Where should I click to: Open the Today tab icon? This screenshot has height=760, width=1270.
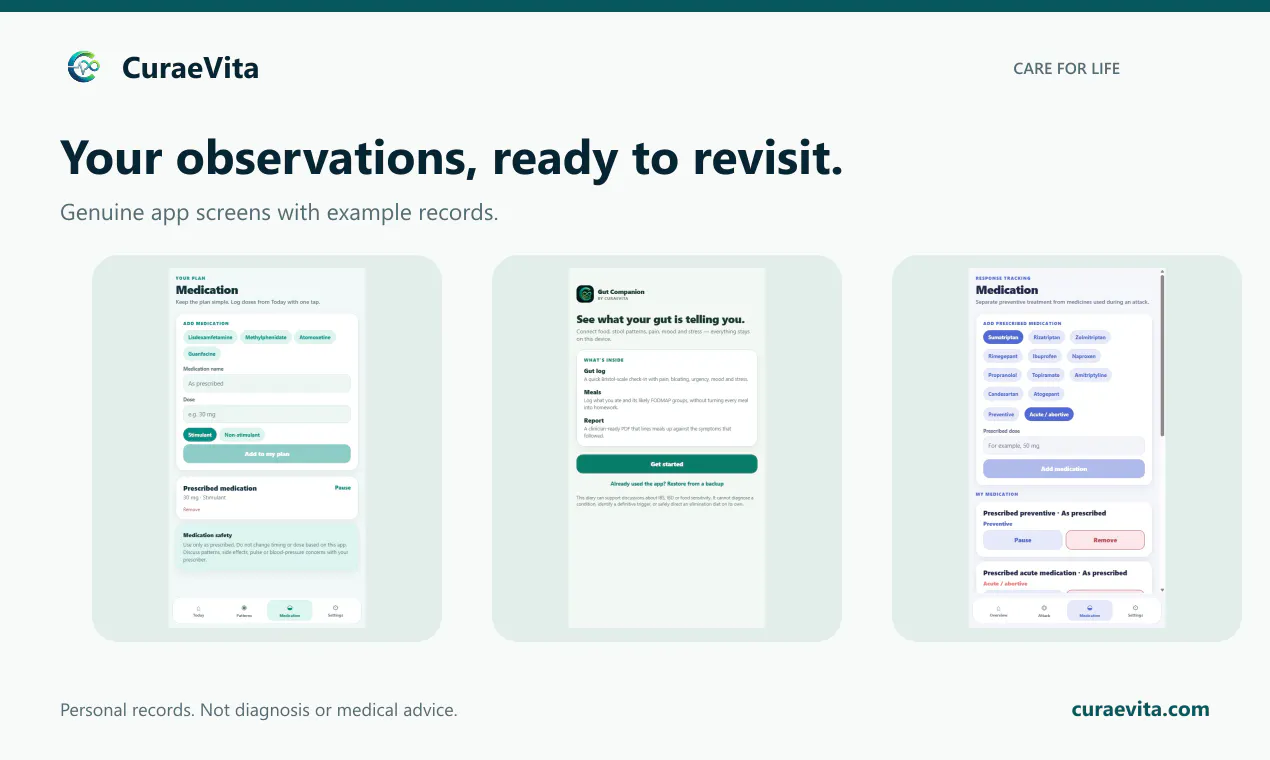pos(198,608)
